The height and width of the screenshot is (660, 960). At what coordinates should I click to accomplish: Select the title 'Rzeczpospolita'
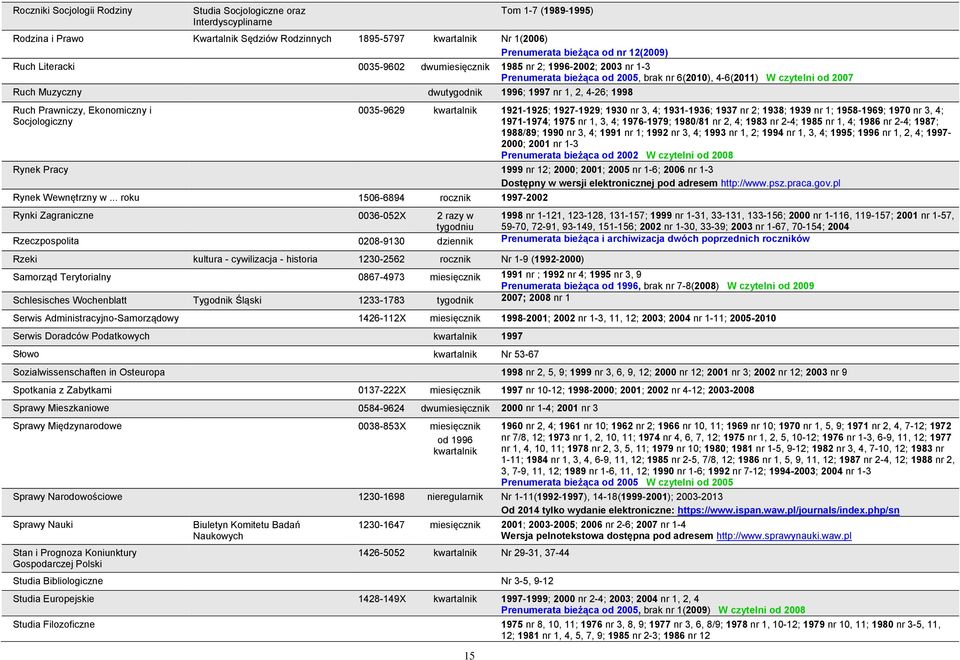pos(46,241)
